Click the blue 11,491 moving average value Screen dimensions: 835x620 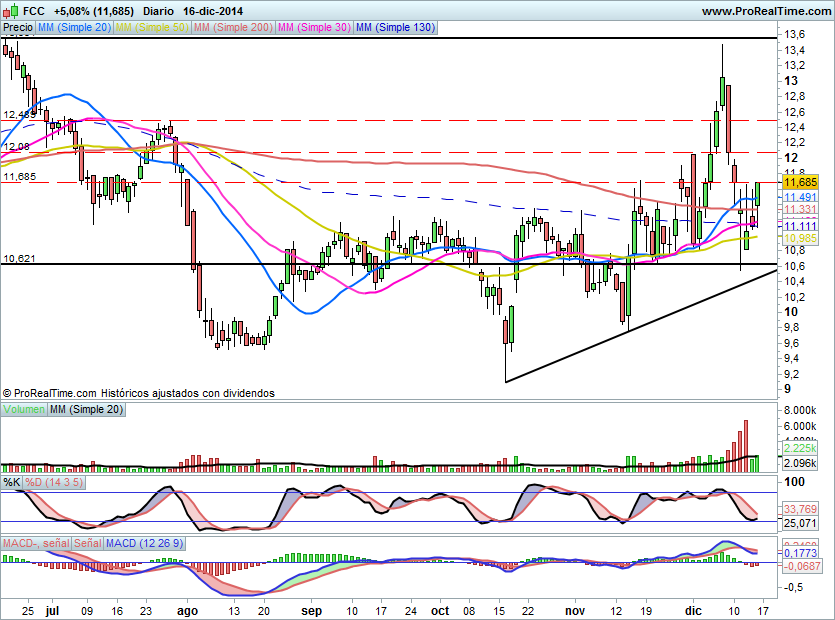tap(801, 198)
